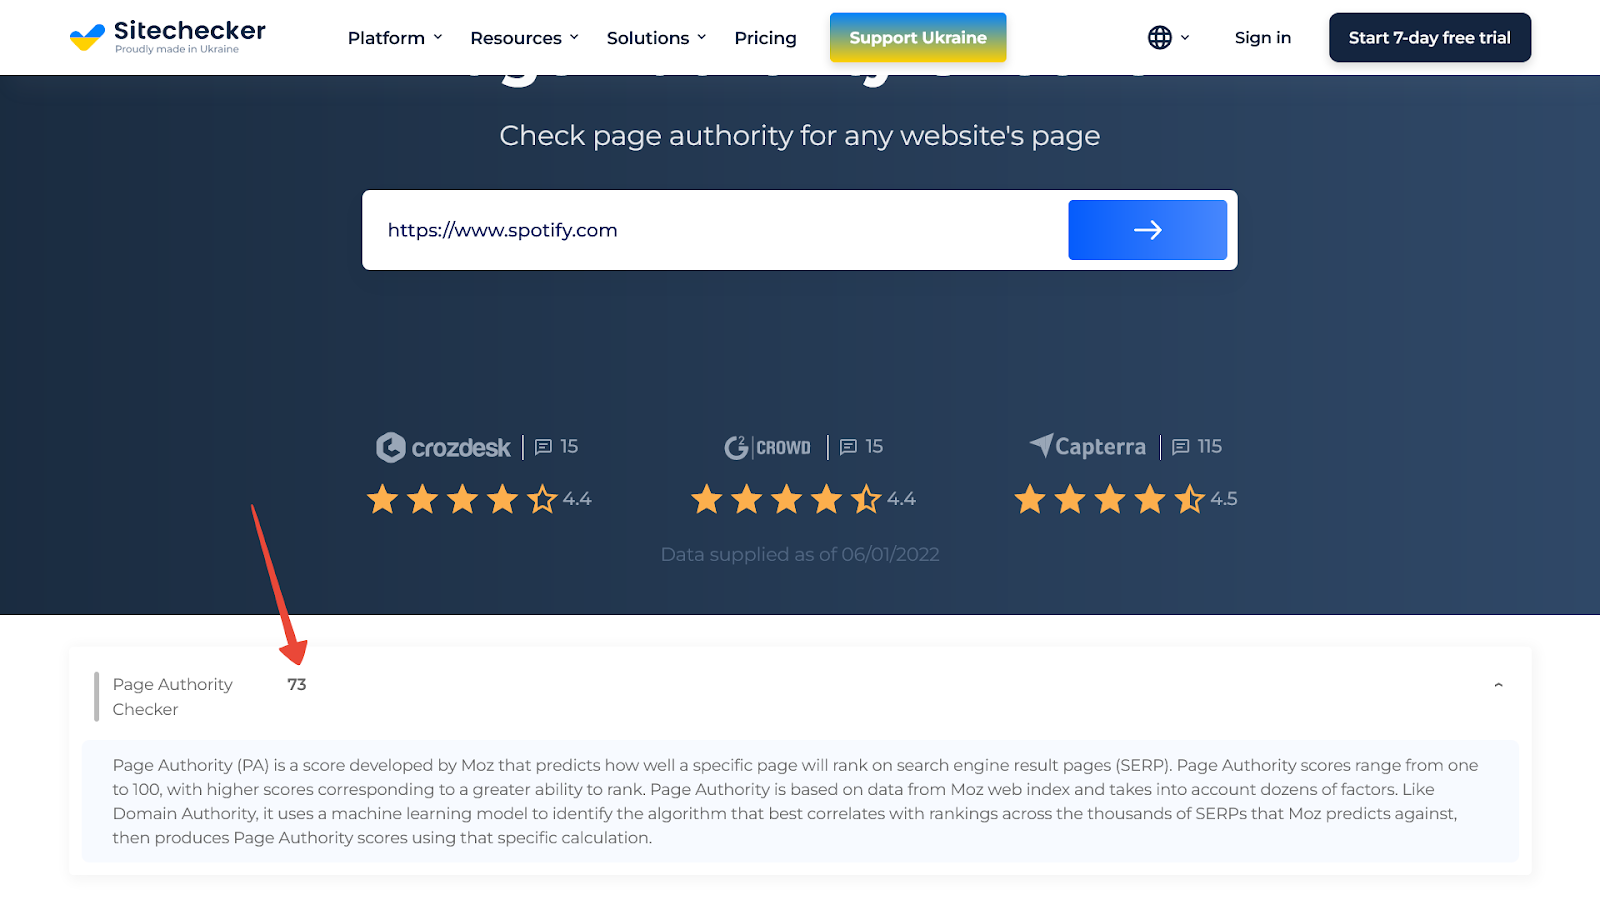The image size is (1600, 900).
Task: Click the 'Proudly made in Ukraine' tagline
Action: (177, 49)
